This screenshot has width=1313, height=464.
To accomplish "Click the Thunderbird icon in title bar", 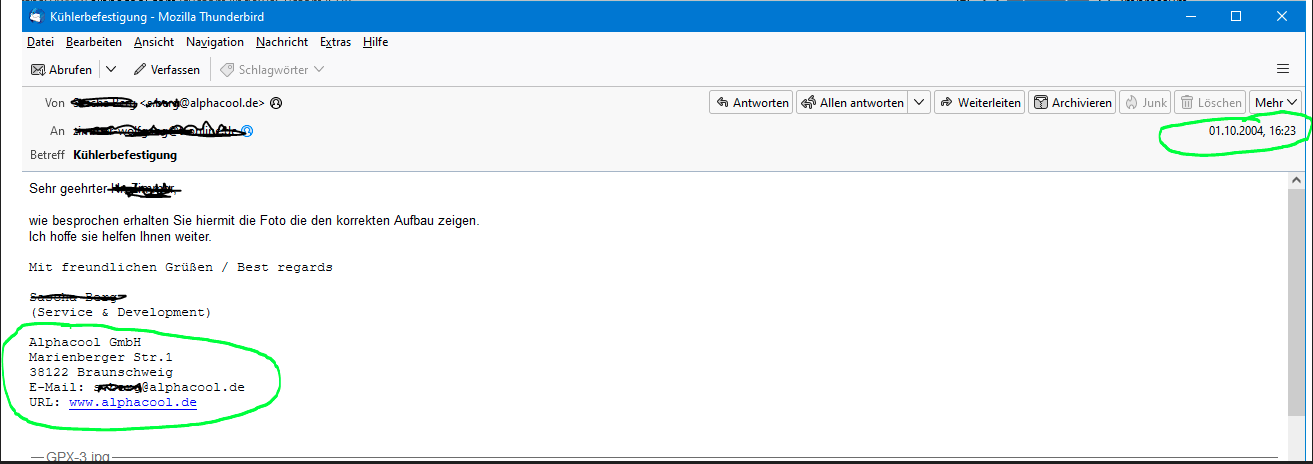I will (37, 15).
